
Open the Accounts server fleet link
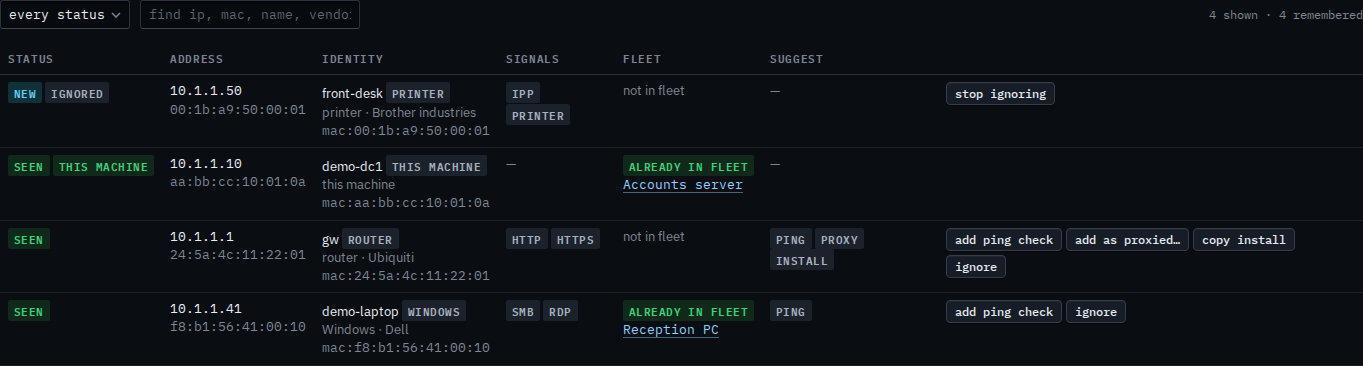click(682, 185)
